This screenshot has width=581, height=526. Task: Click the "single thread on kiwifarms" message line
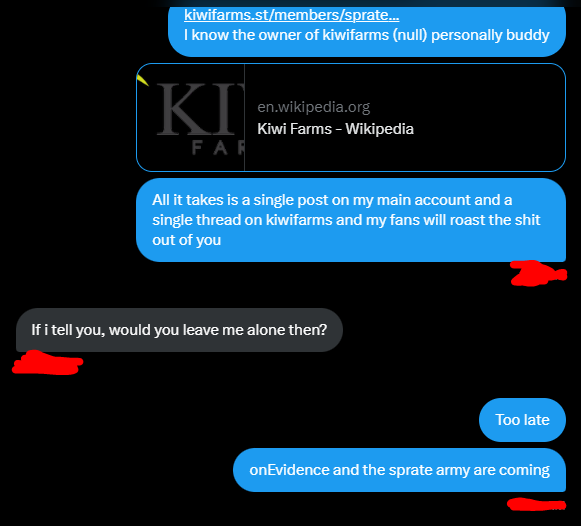346,220
